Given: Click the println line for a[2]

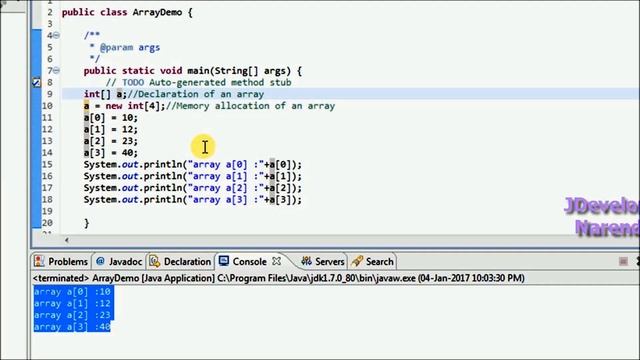Looking at the screenshot, I should click(193, 188).
